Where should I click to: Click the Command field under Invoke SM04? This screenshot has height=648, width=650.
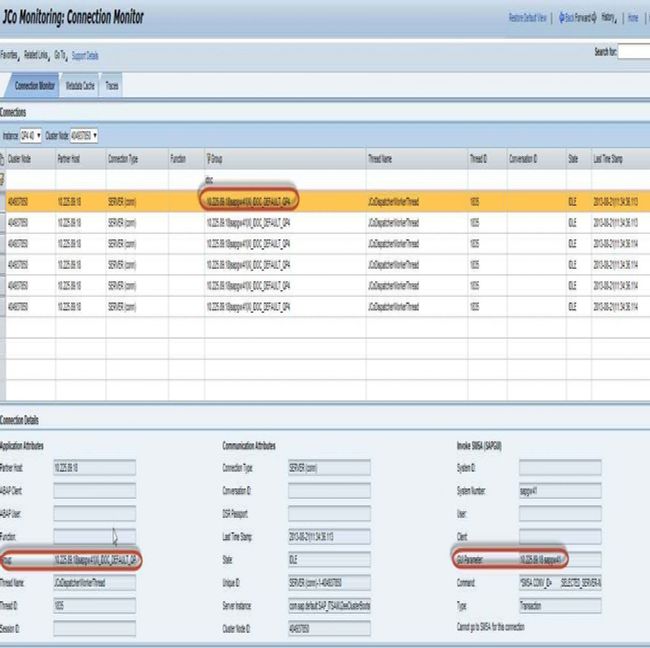560,583
